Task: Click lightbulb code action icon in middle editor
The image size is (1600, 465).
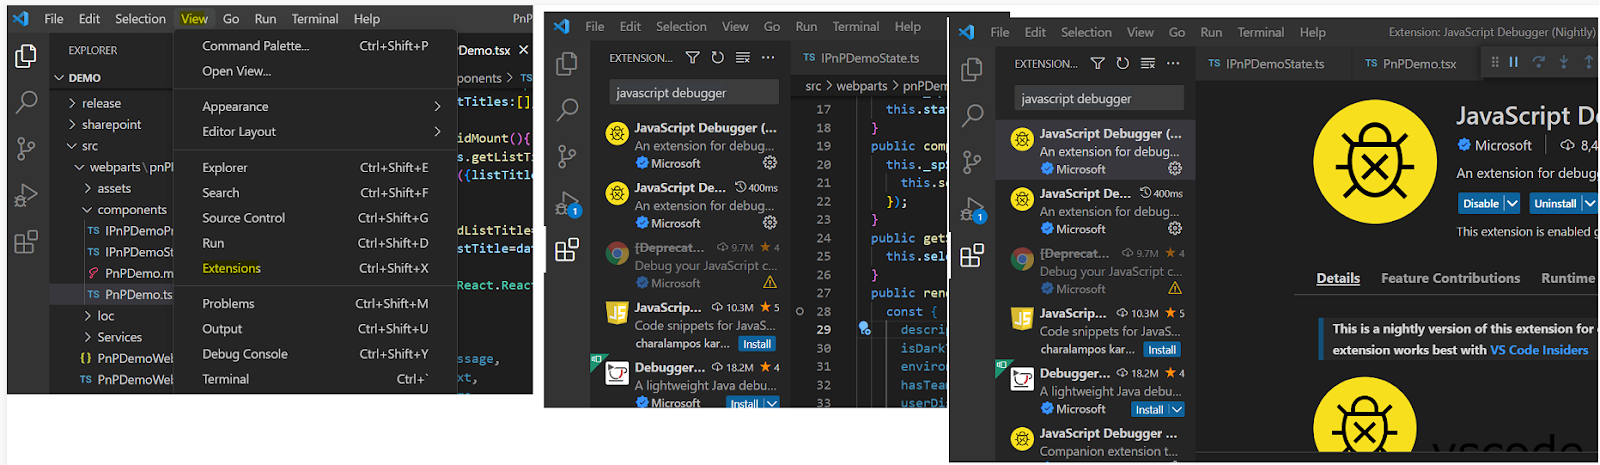Action: pos(864,327)
